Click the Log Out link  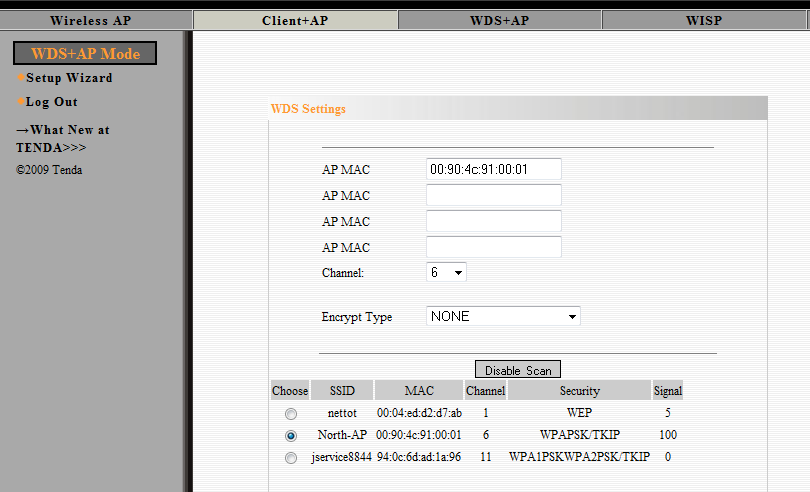click(x=52, y=102)
